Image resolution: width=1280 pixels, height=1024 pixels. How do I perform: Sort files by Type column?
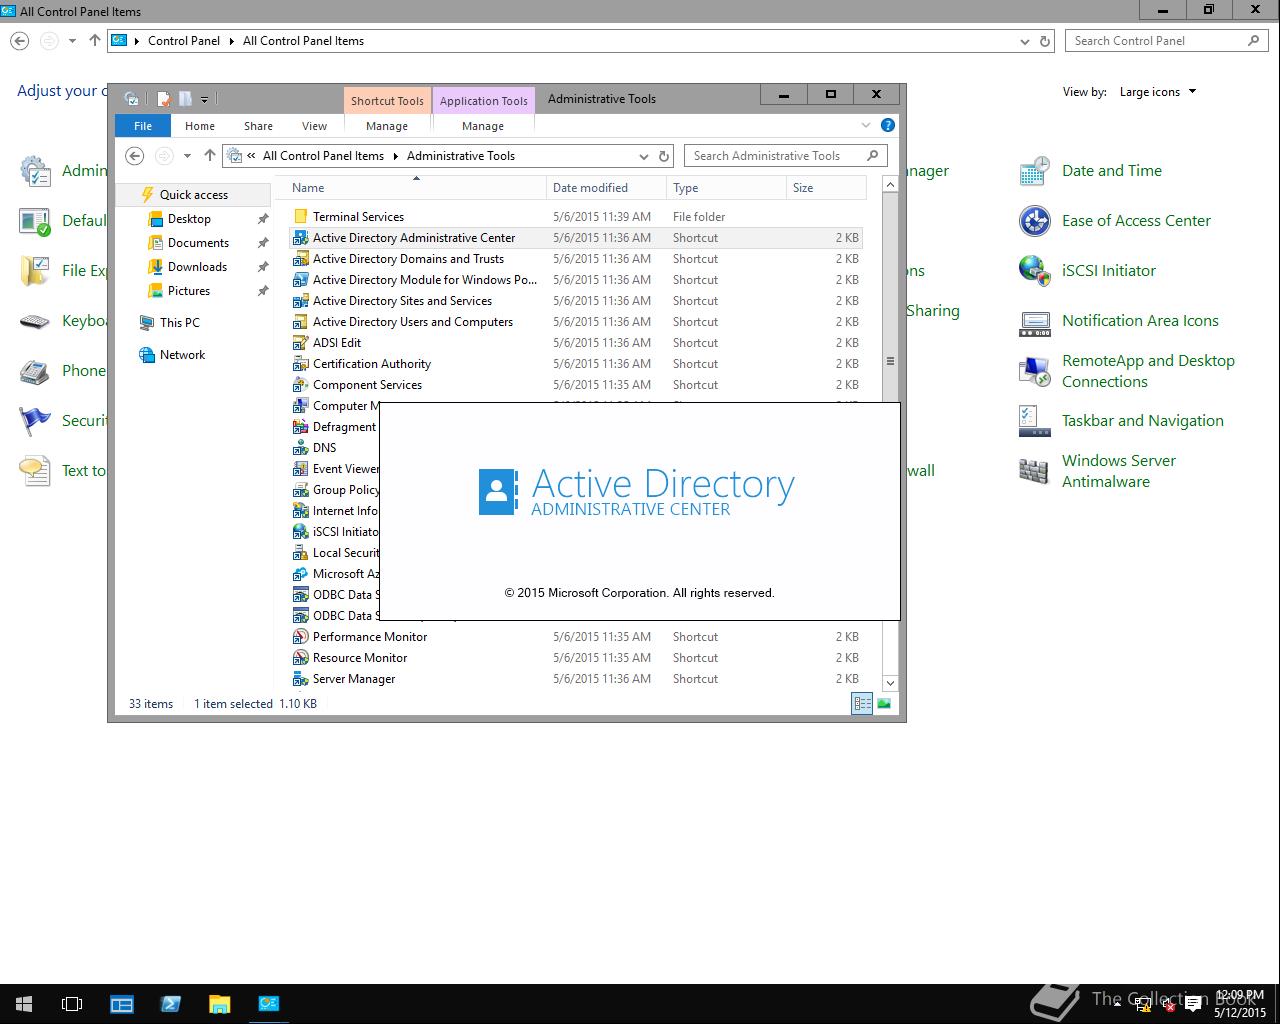pyautogui.click(x=726, y=188)
